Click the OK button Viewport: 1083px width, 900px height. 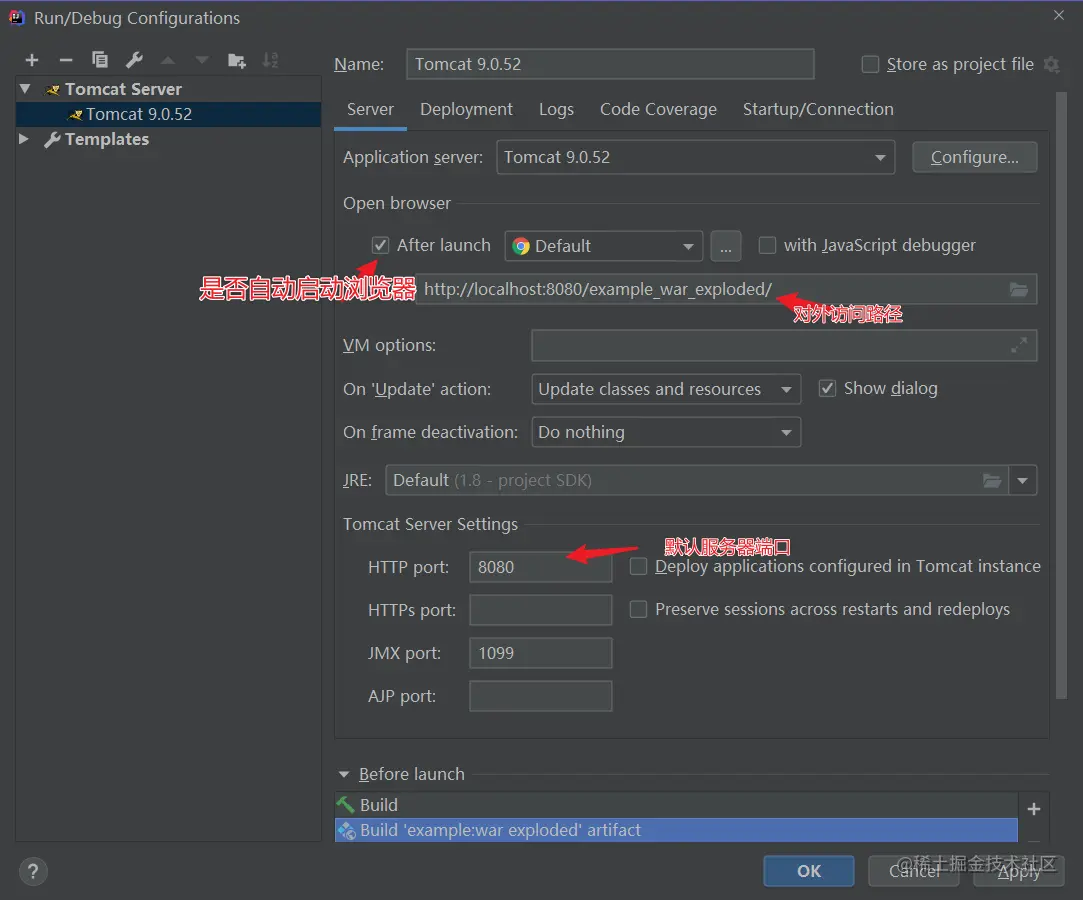tap(809, 871)
